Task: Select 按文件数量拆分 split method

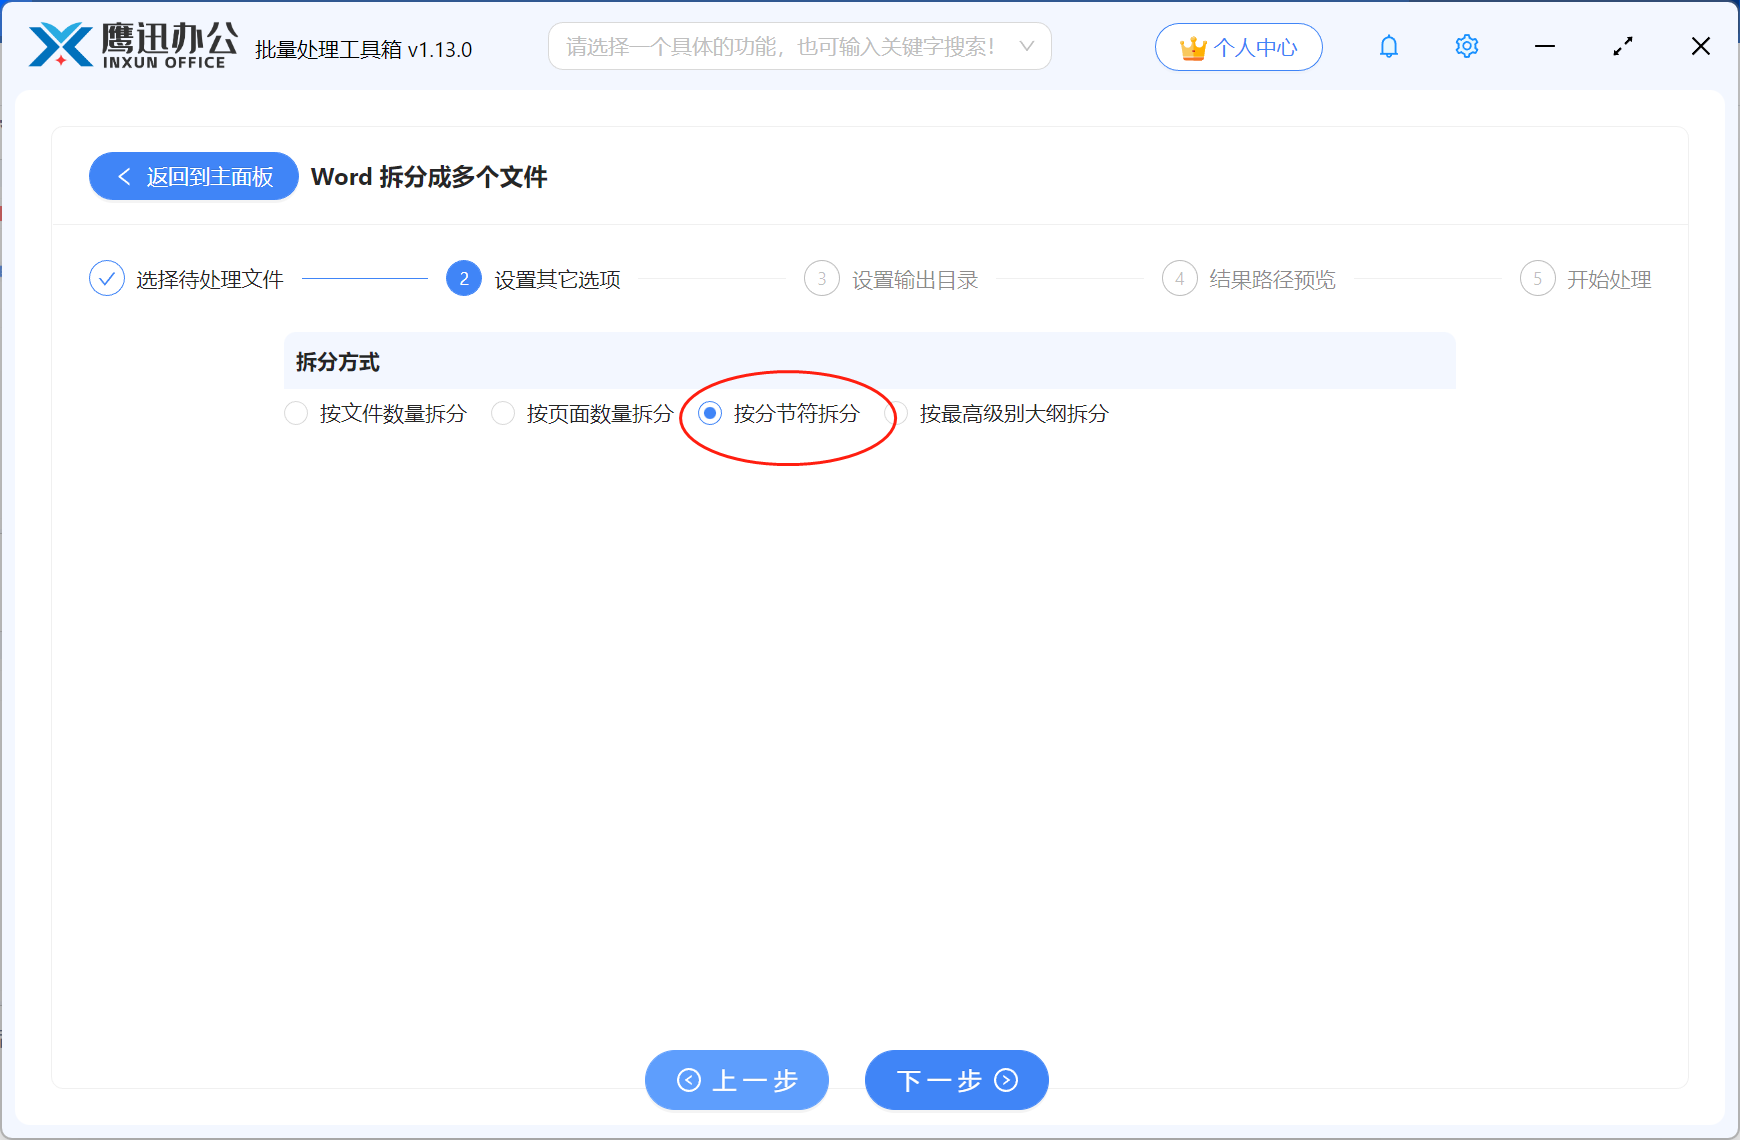Action: click(x=296, y=413)
